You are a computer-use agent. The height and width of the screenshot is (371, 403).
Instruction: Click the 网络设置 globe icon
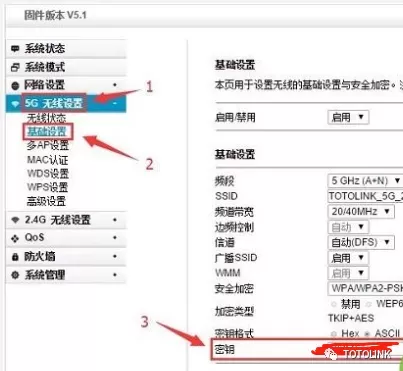click(x=15, y=86)
